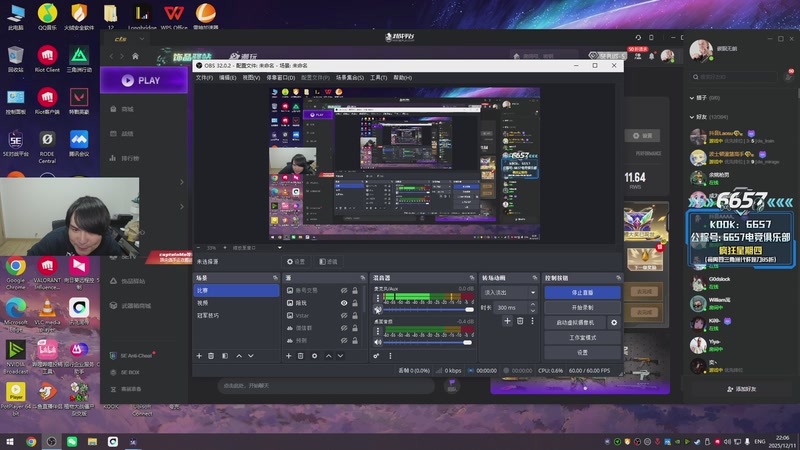Move selected source up in list
Image resolution: width=800 pixels, height=450 pixels.
point(329,356)
